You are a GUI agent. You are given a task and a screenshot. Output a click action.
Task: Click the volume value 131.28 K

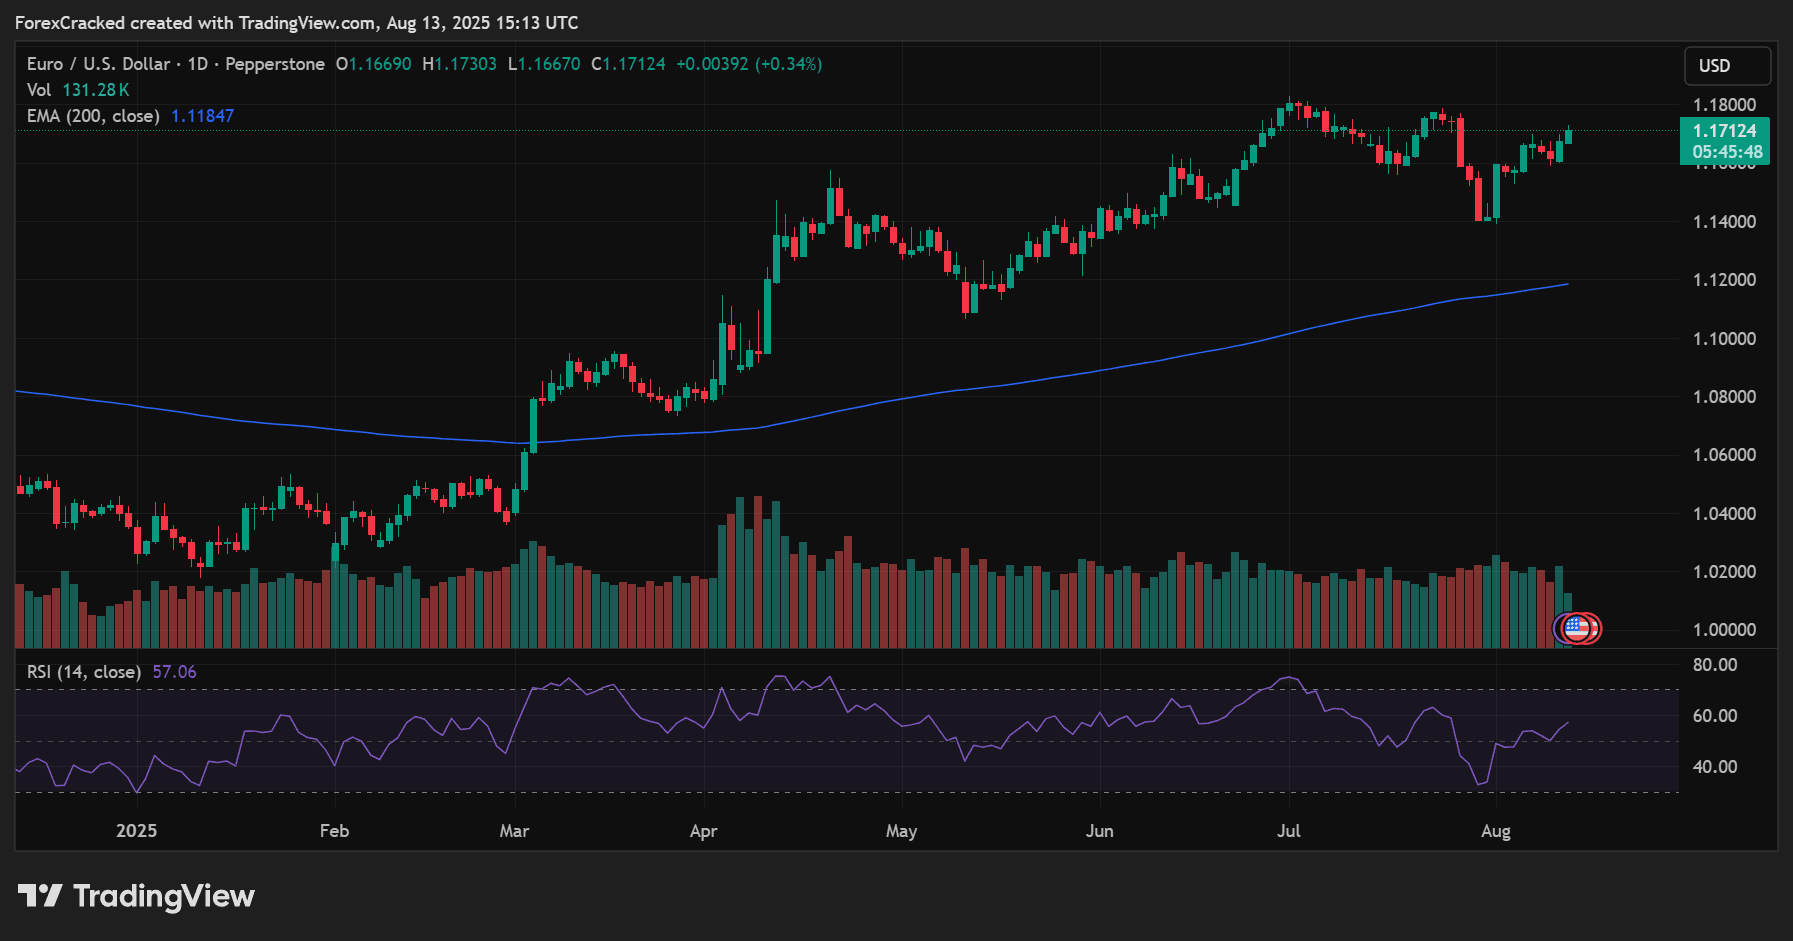point(96,90)
